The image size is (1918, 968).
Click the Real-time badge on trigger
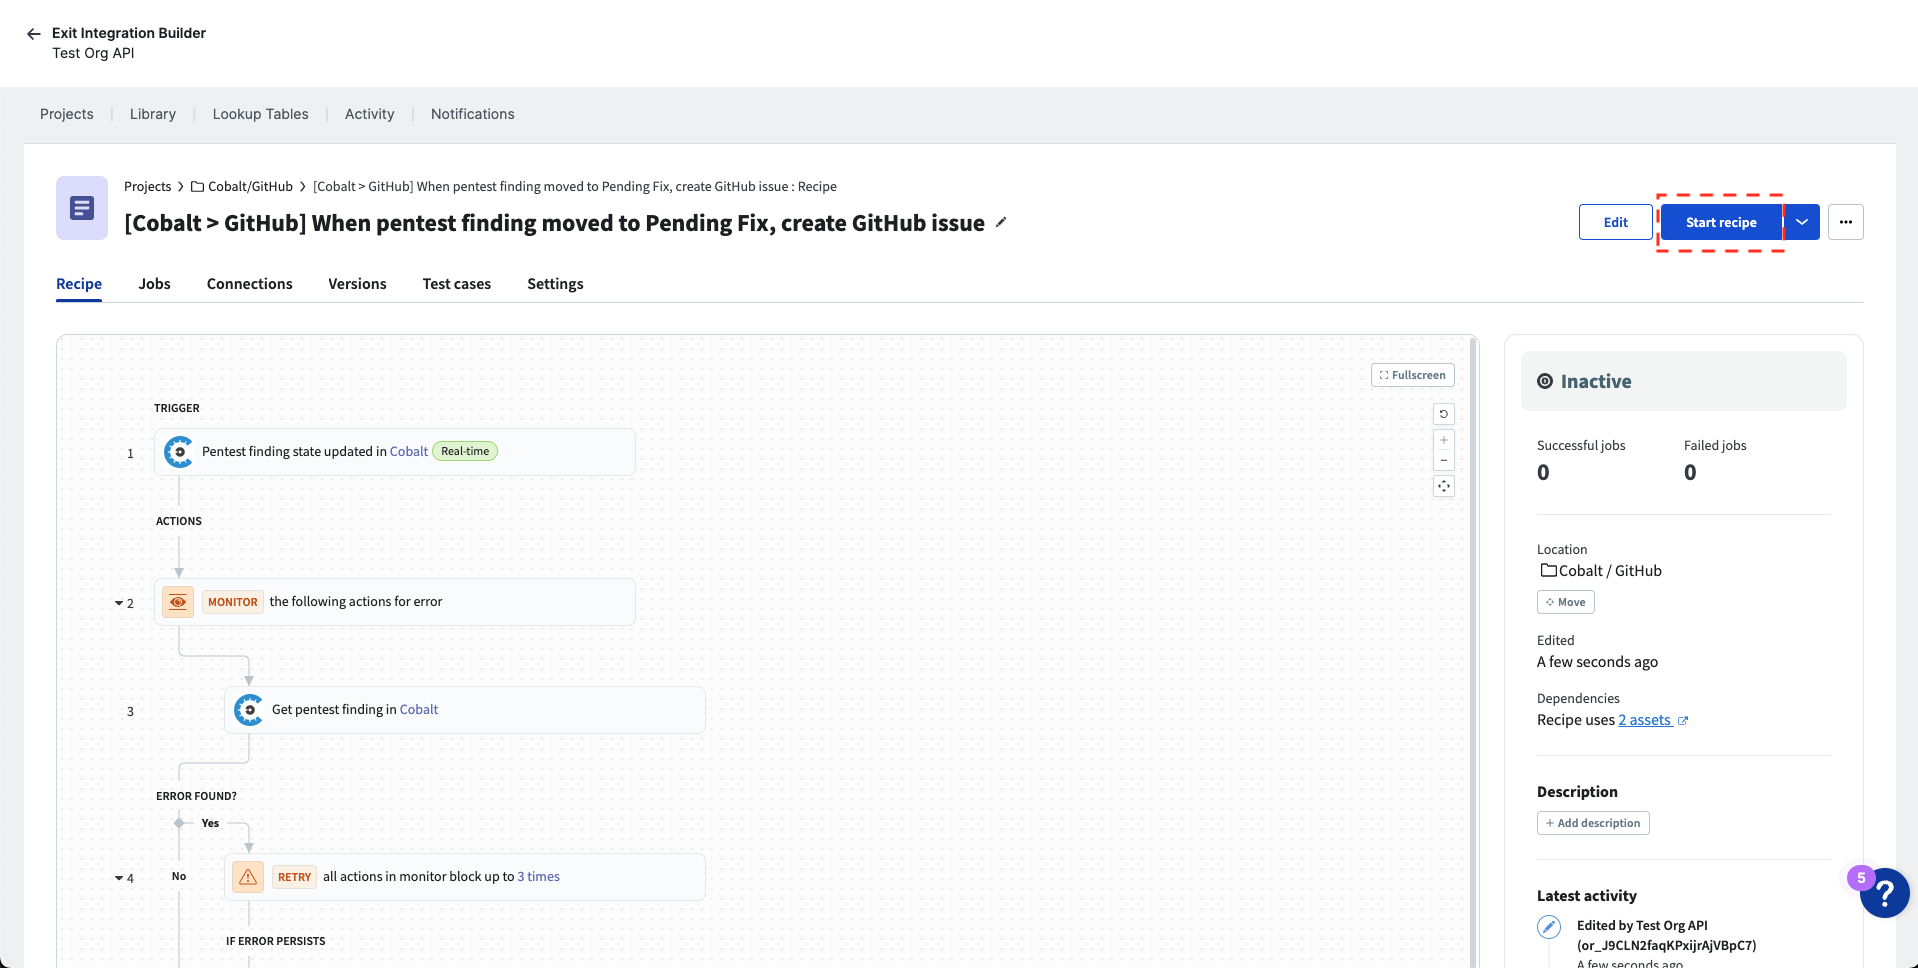[x=465, y=452]
